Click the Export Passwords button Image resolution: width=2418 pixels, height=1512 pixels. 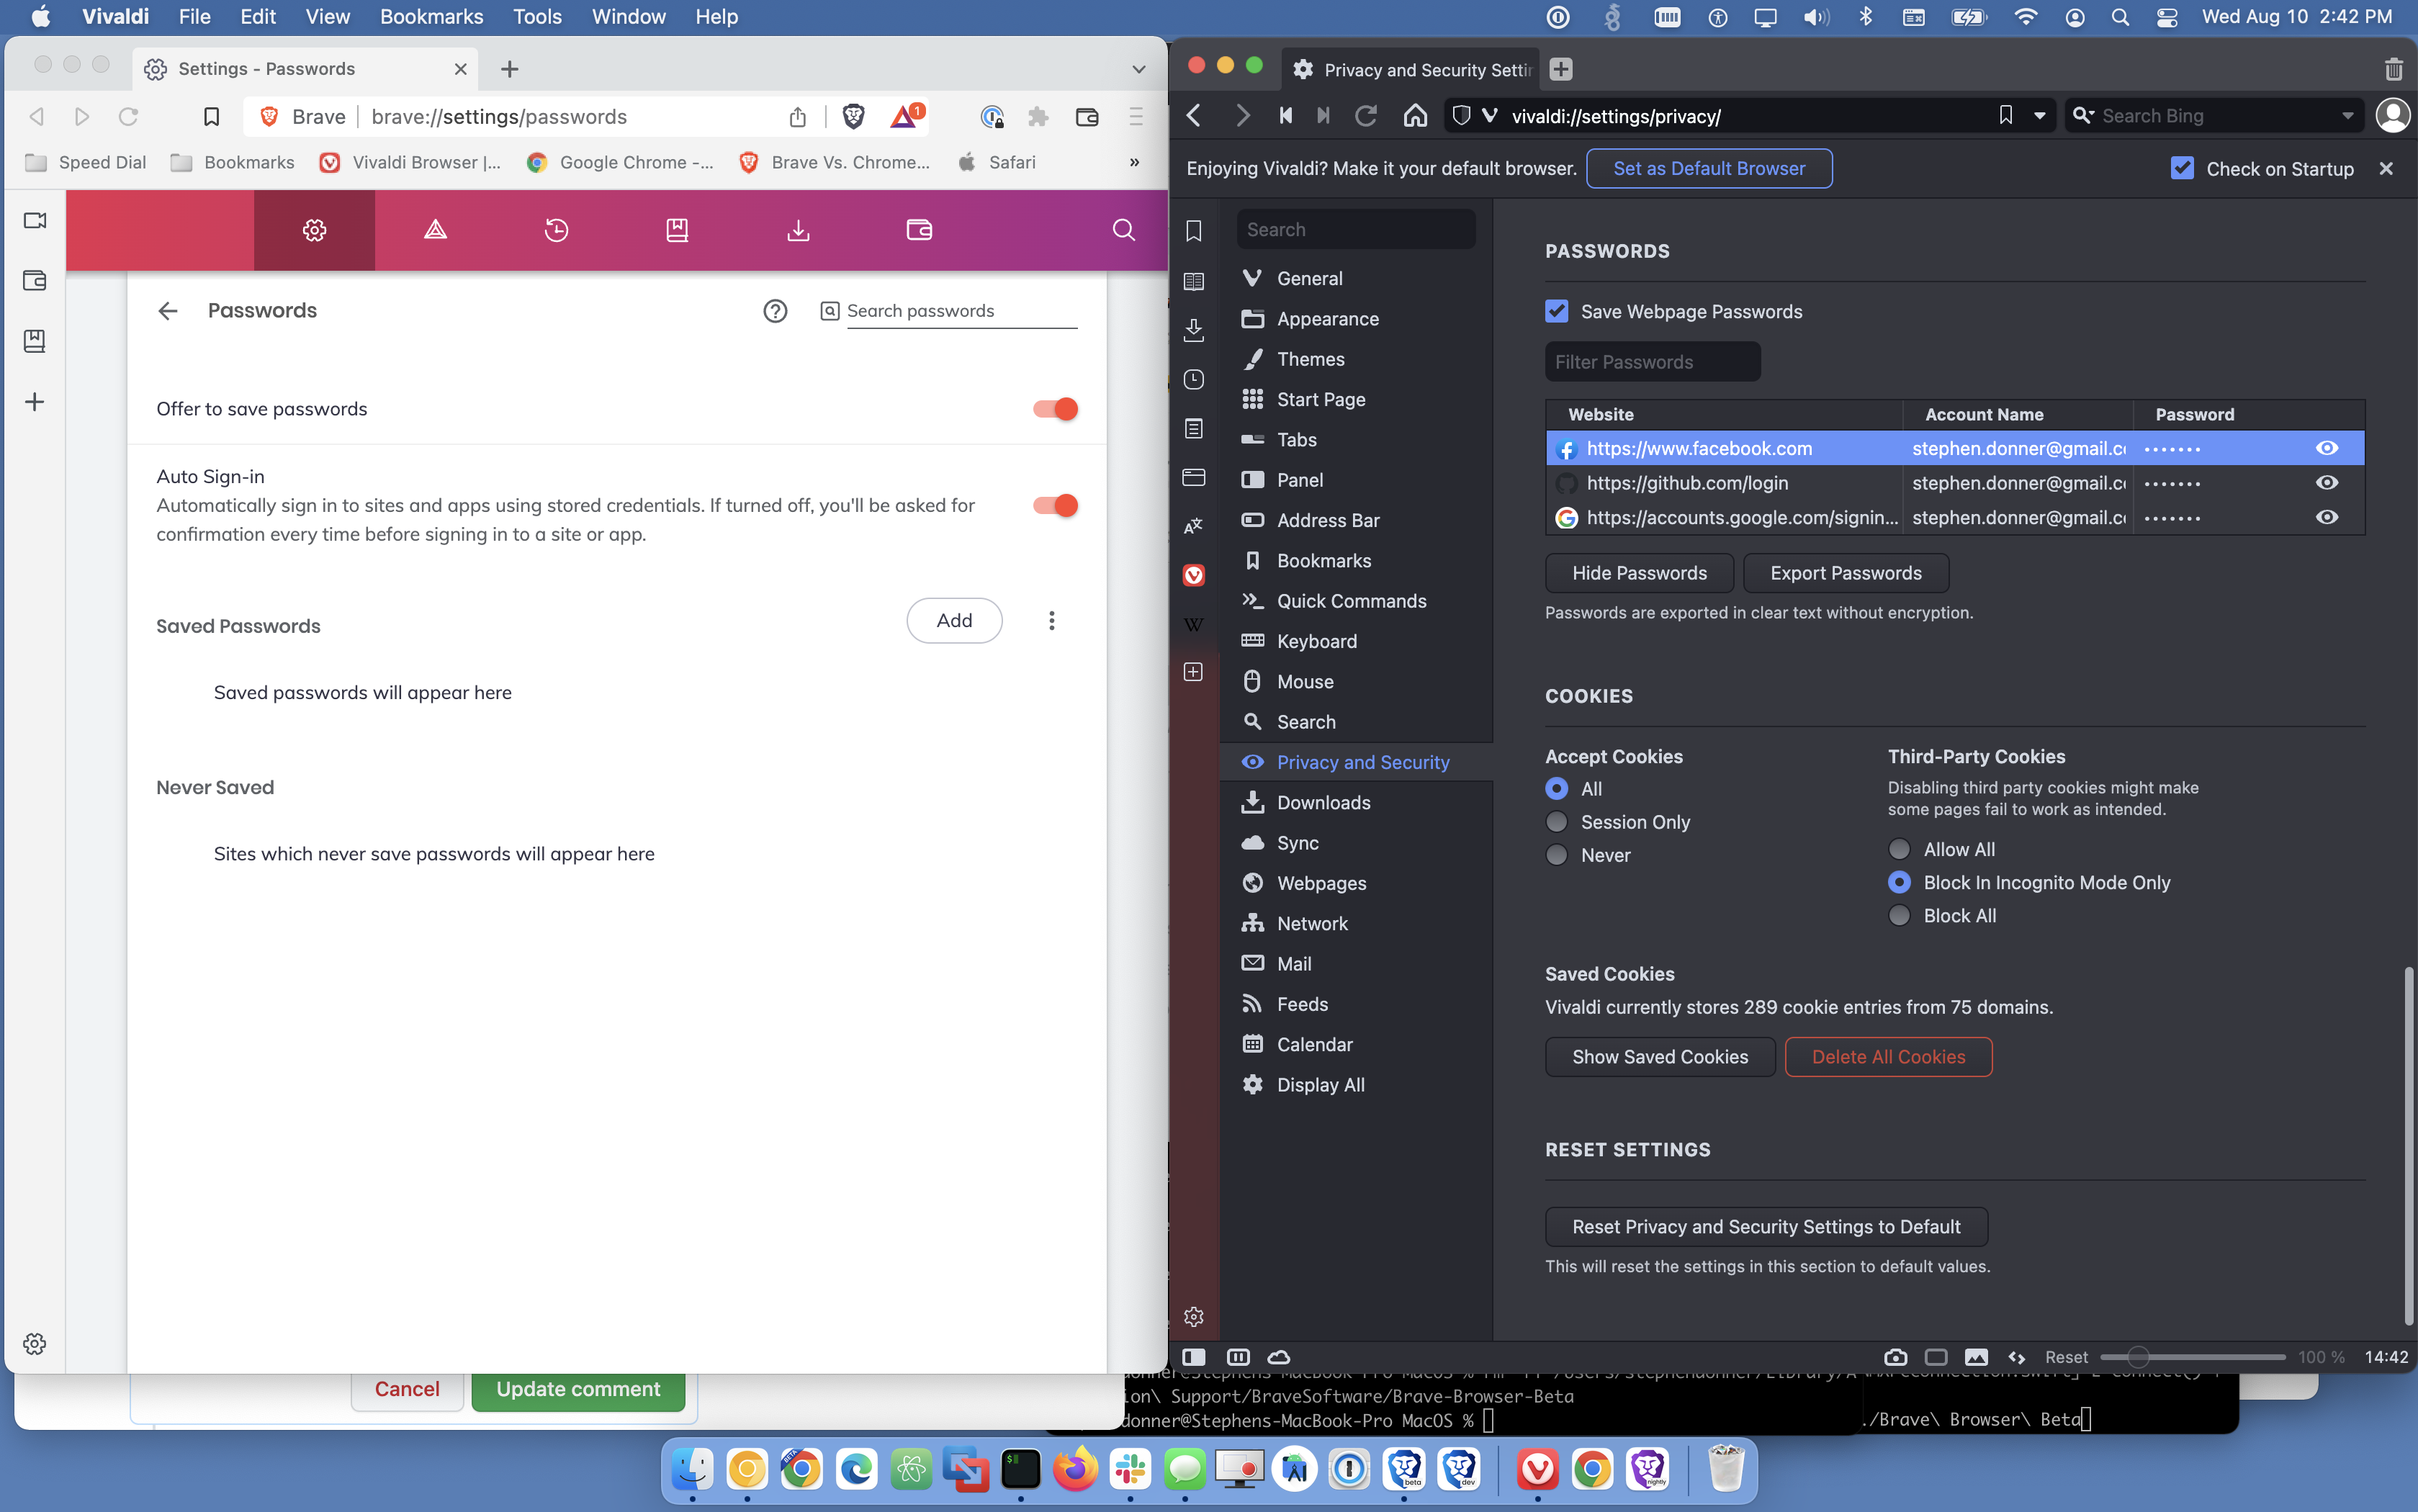pos(1846,572)
